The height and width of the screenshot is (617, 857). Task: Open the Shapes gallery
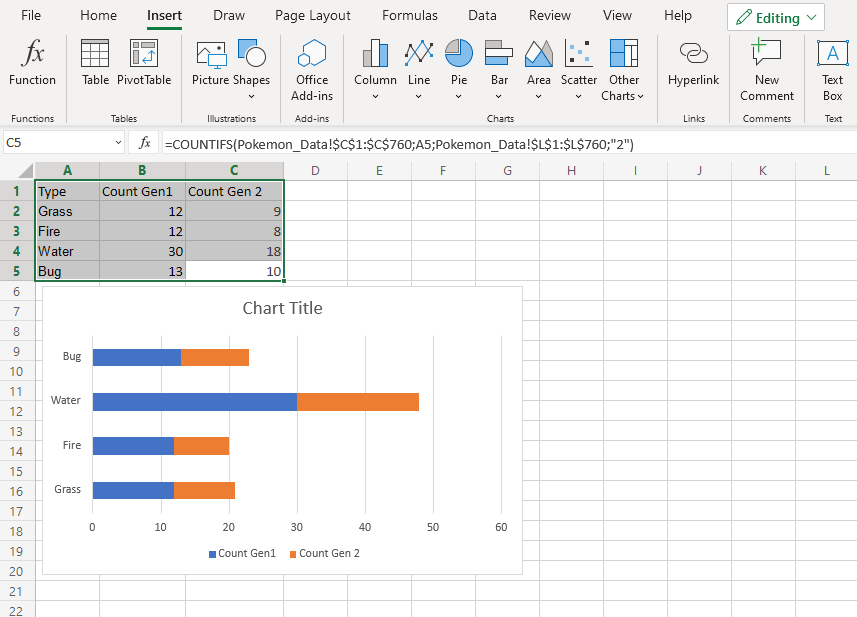pyautogui.click(x=251, y=68)
